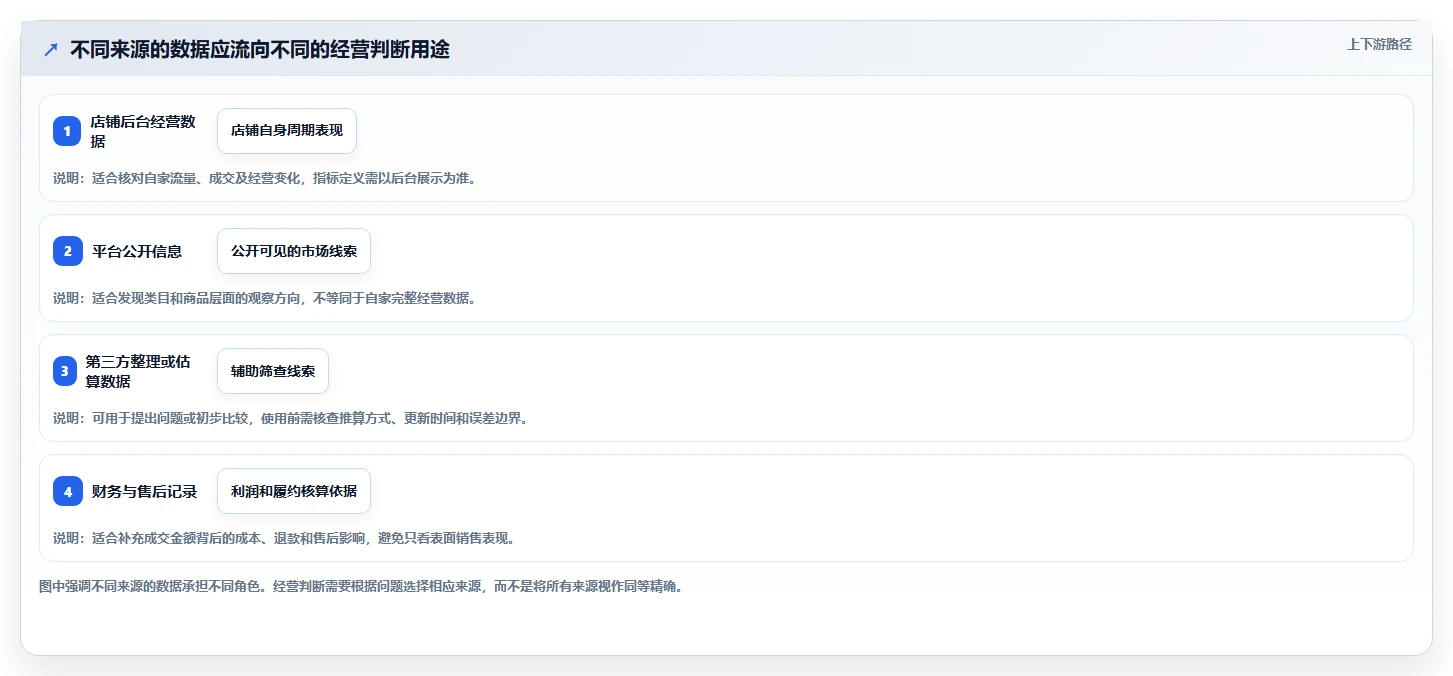Click the number 2 badge

click(x=68, y=251)
